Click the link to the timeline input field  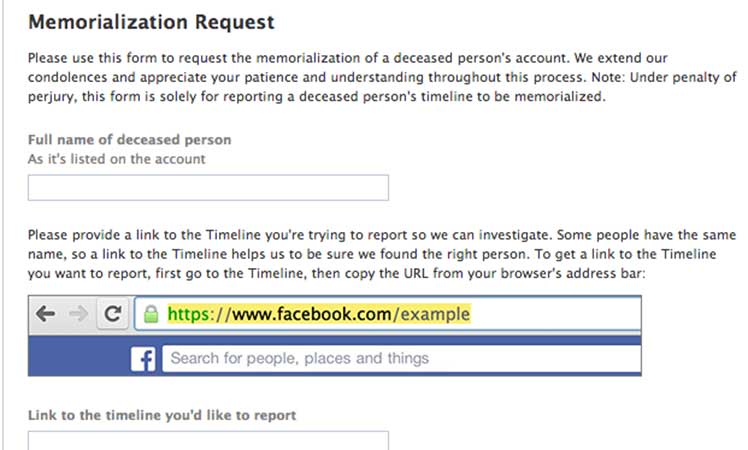[x=208, y=441]
